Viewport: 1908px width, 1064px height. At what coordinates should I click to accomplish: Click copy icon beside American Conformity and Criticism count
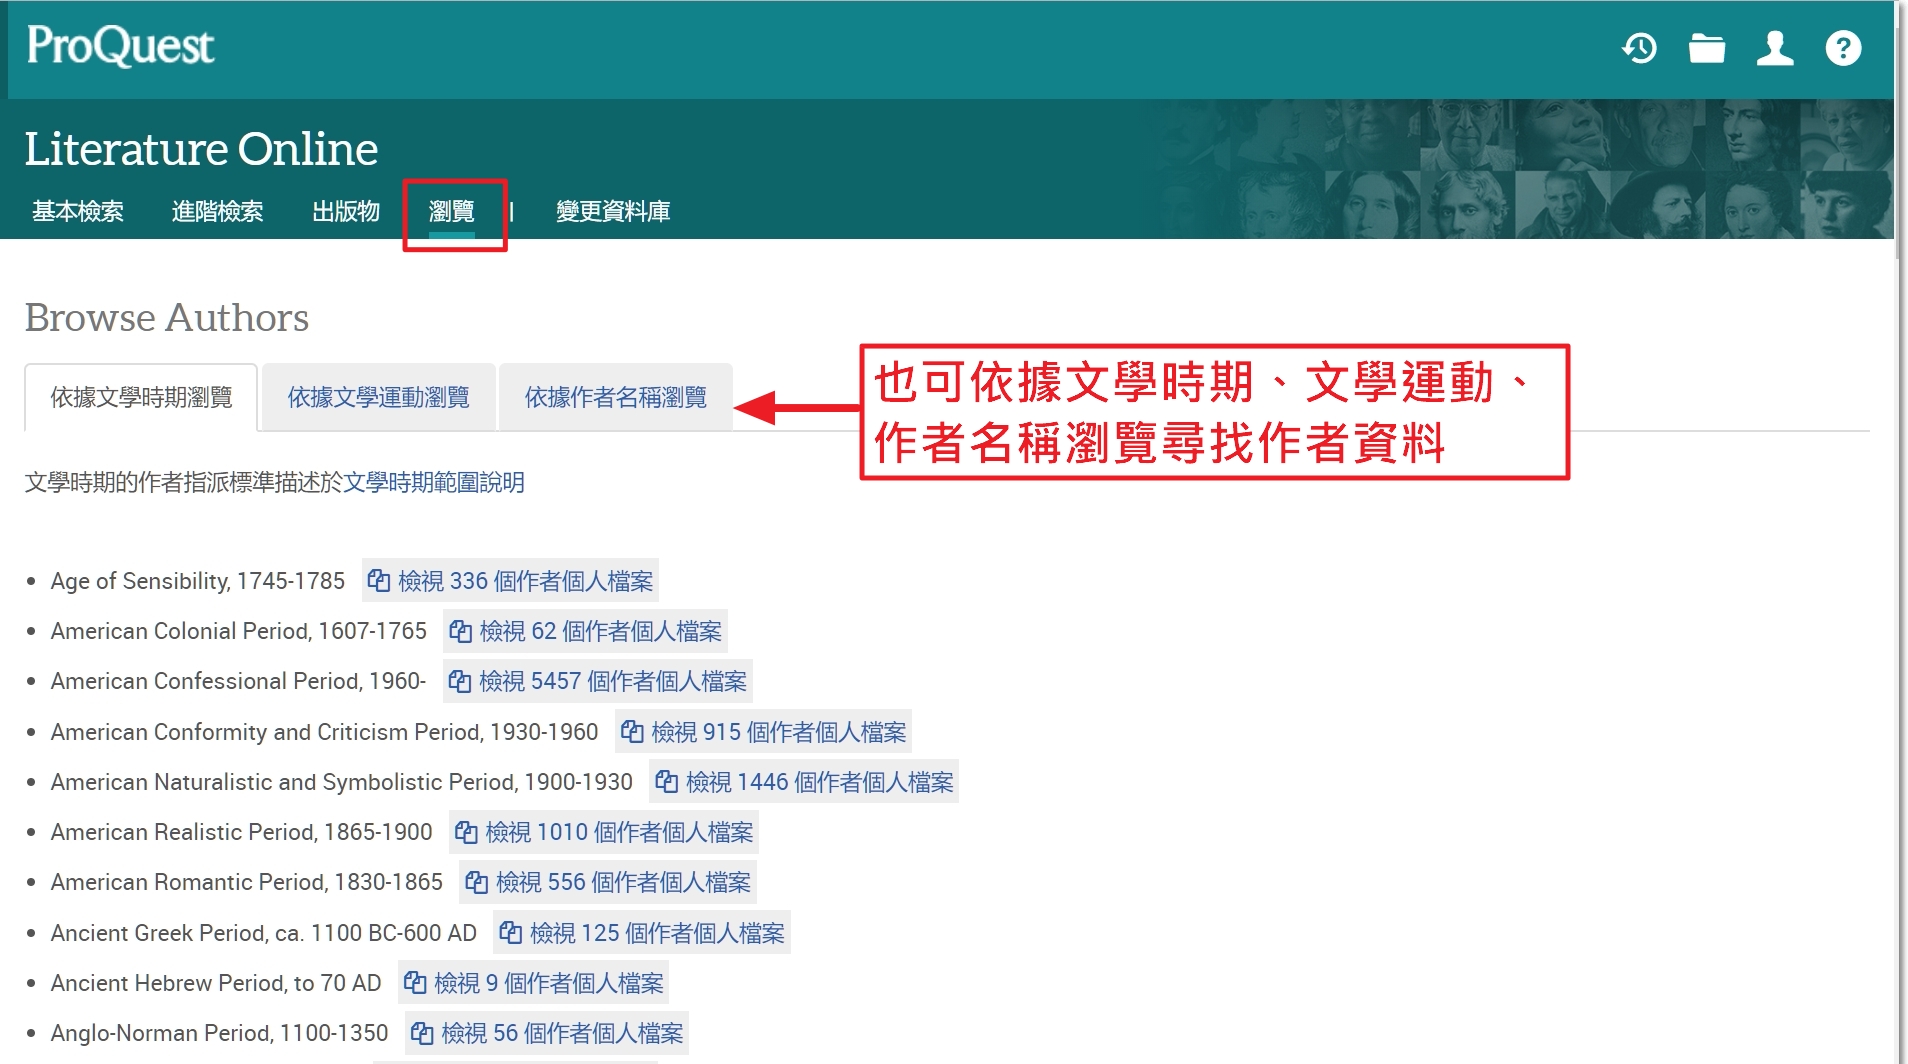coord(631,732)
